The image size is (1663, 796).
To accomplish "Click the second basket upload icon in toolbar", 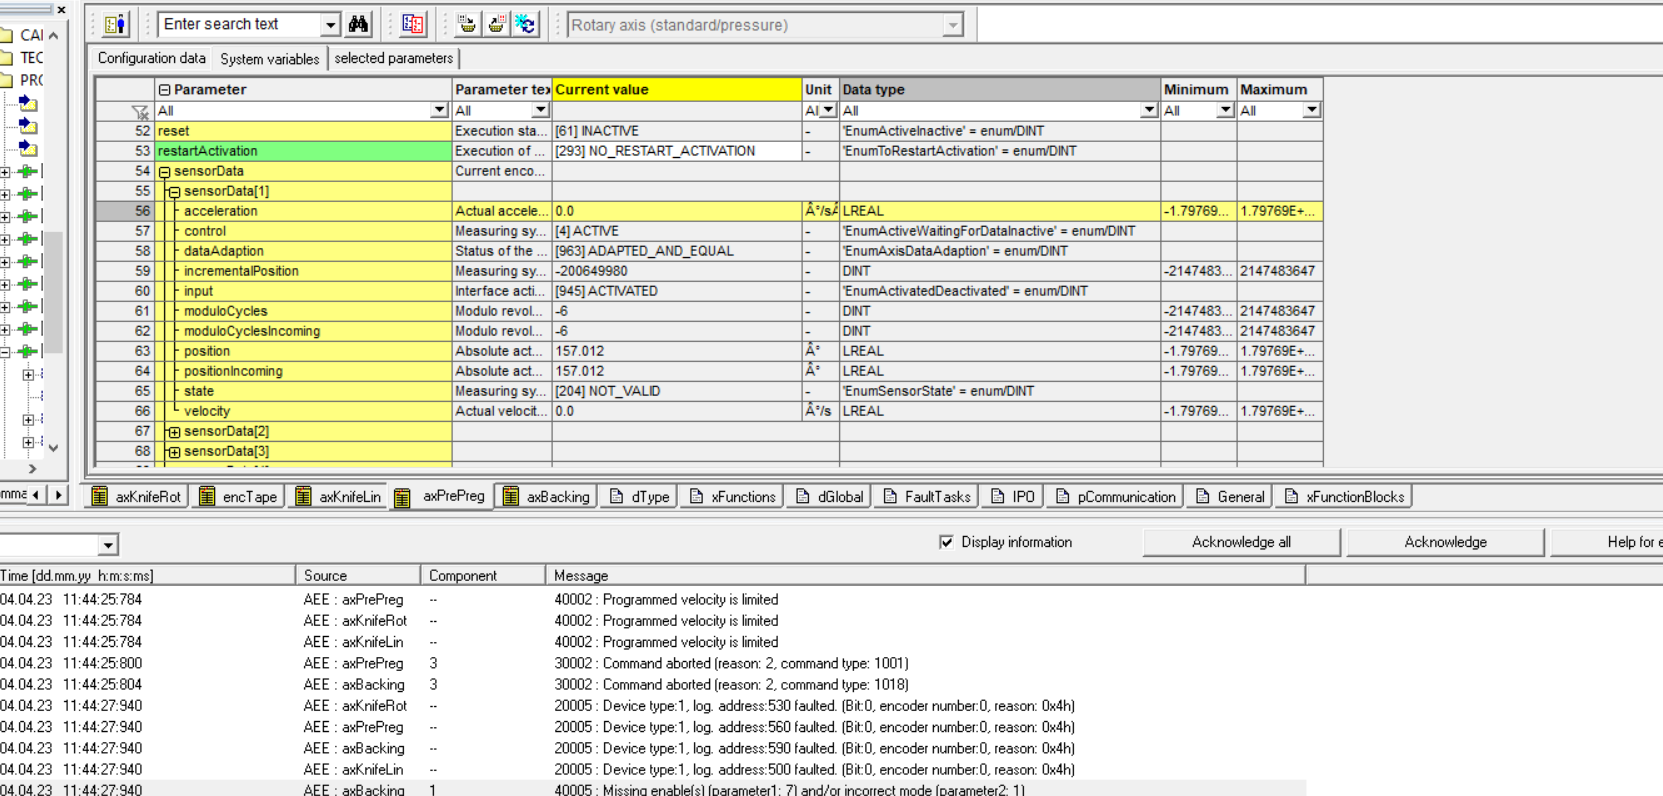I will pyautogui.click(x=496, y=24).
